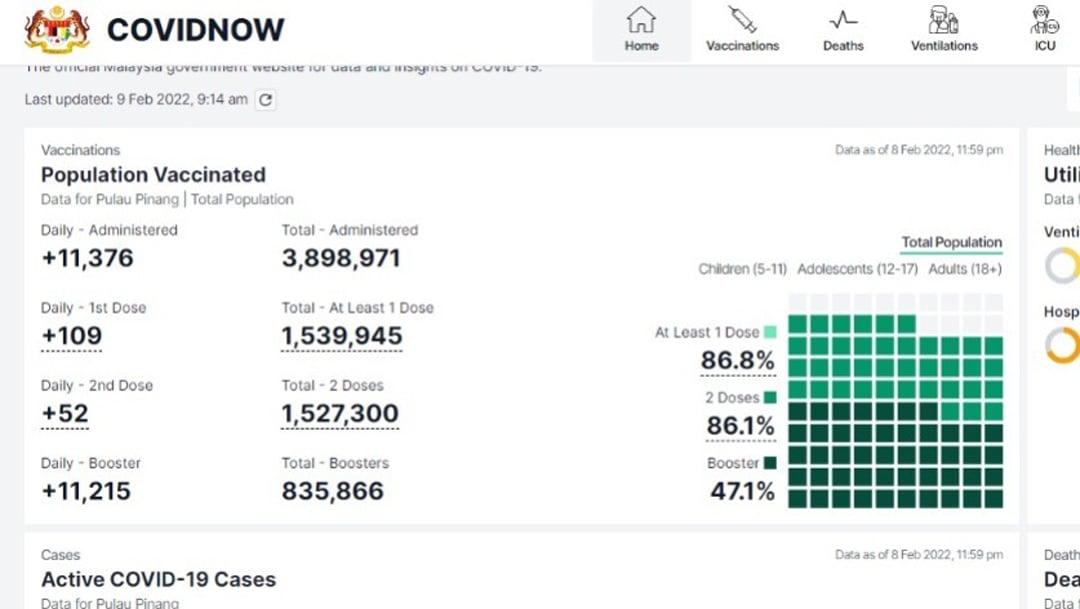
Task: Open the Deaths heartbeat icon
Action: pos(843,19)
